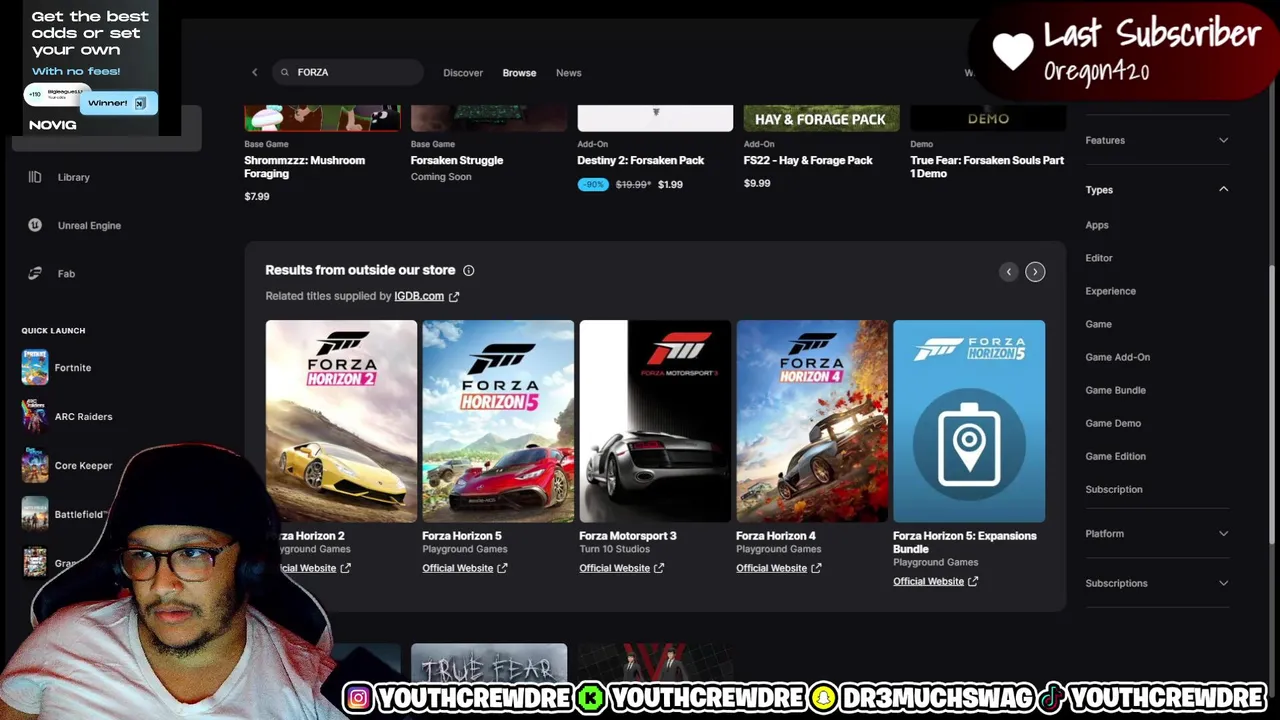
Task: Open Forza Horizon 4 cover thumbnail
Action: [812, 421]
